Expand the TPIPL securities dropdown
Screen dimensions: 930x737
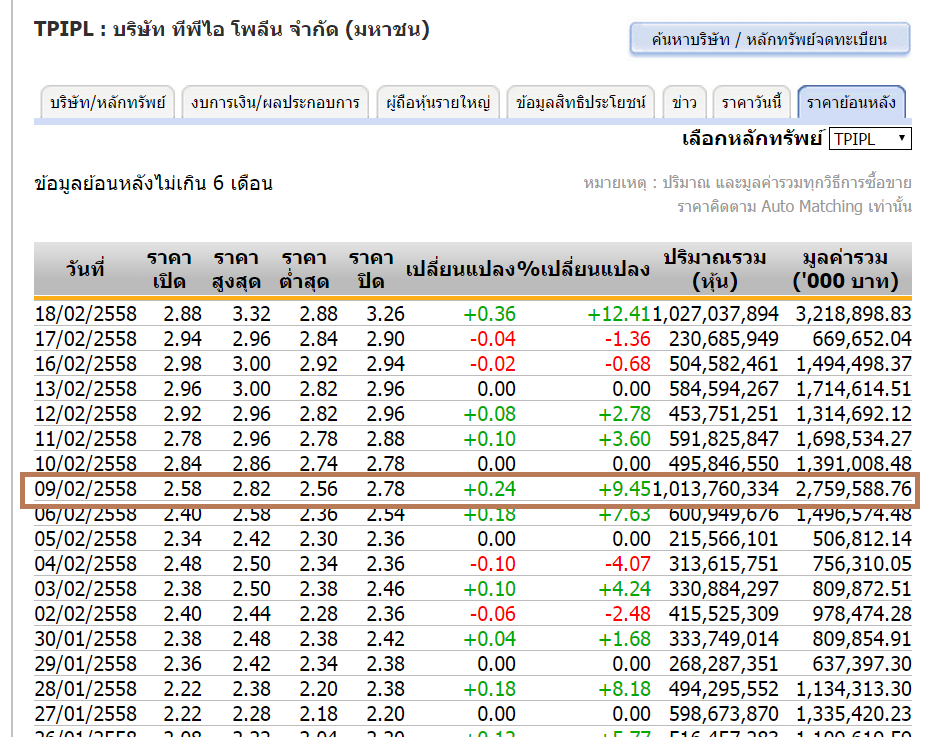[x=870, y=139]
